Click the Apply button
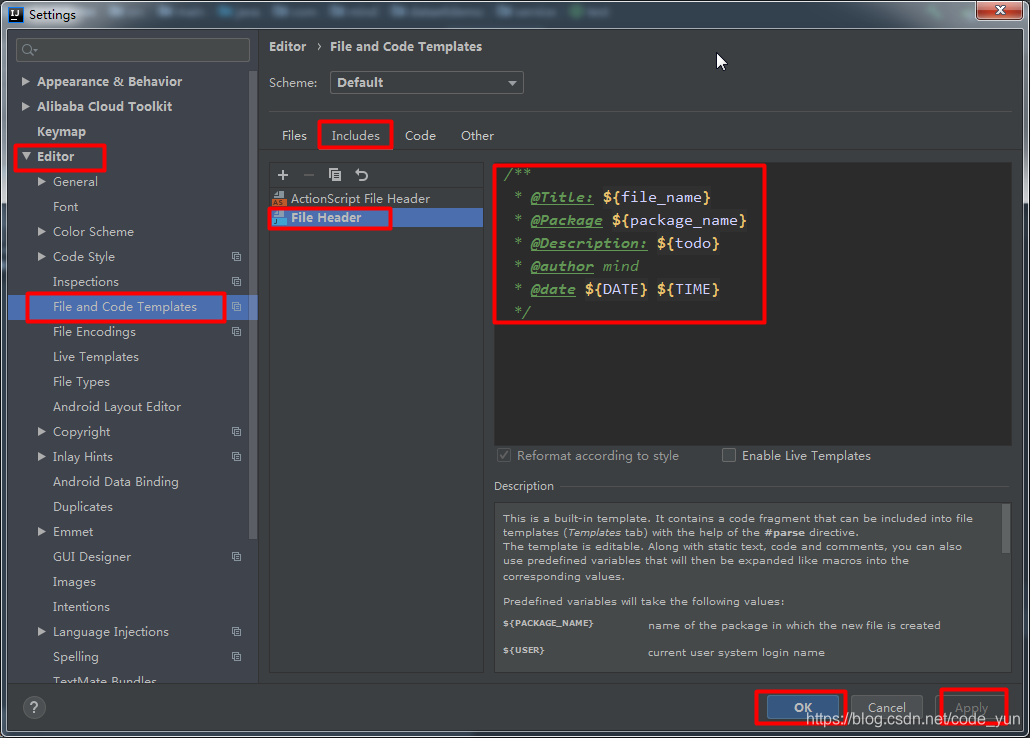Viewport: 1030px width, 738px height. [x=971, y=708]
